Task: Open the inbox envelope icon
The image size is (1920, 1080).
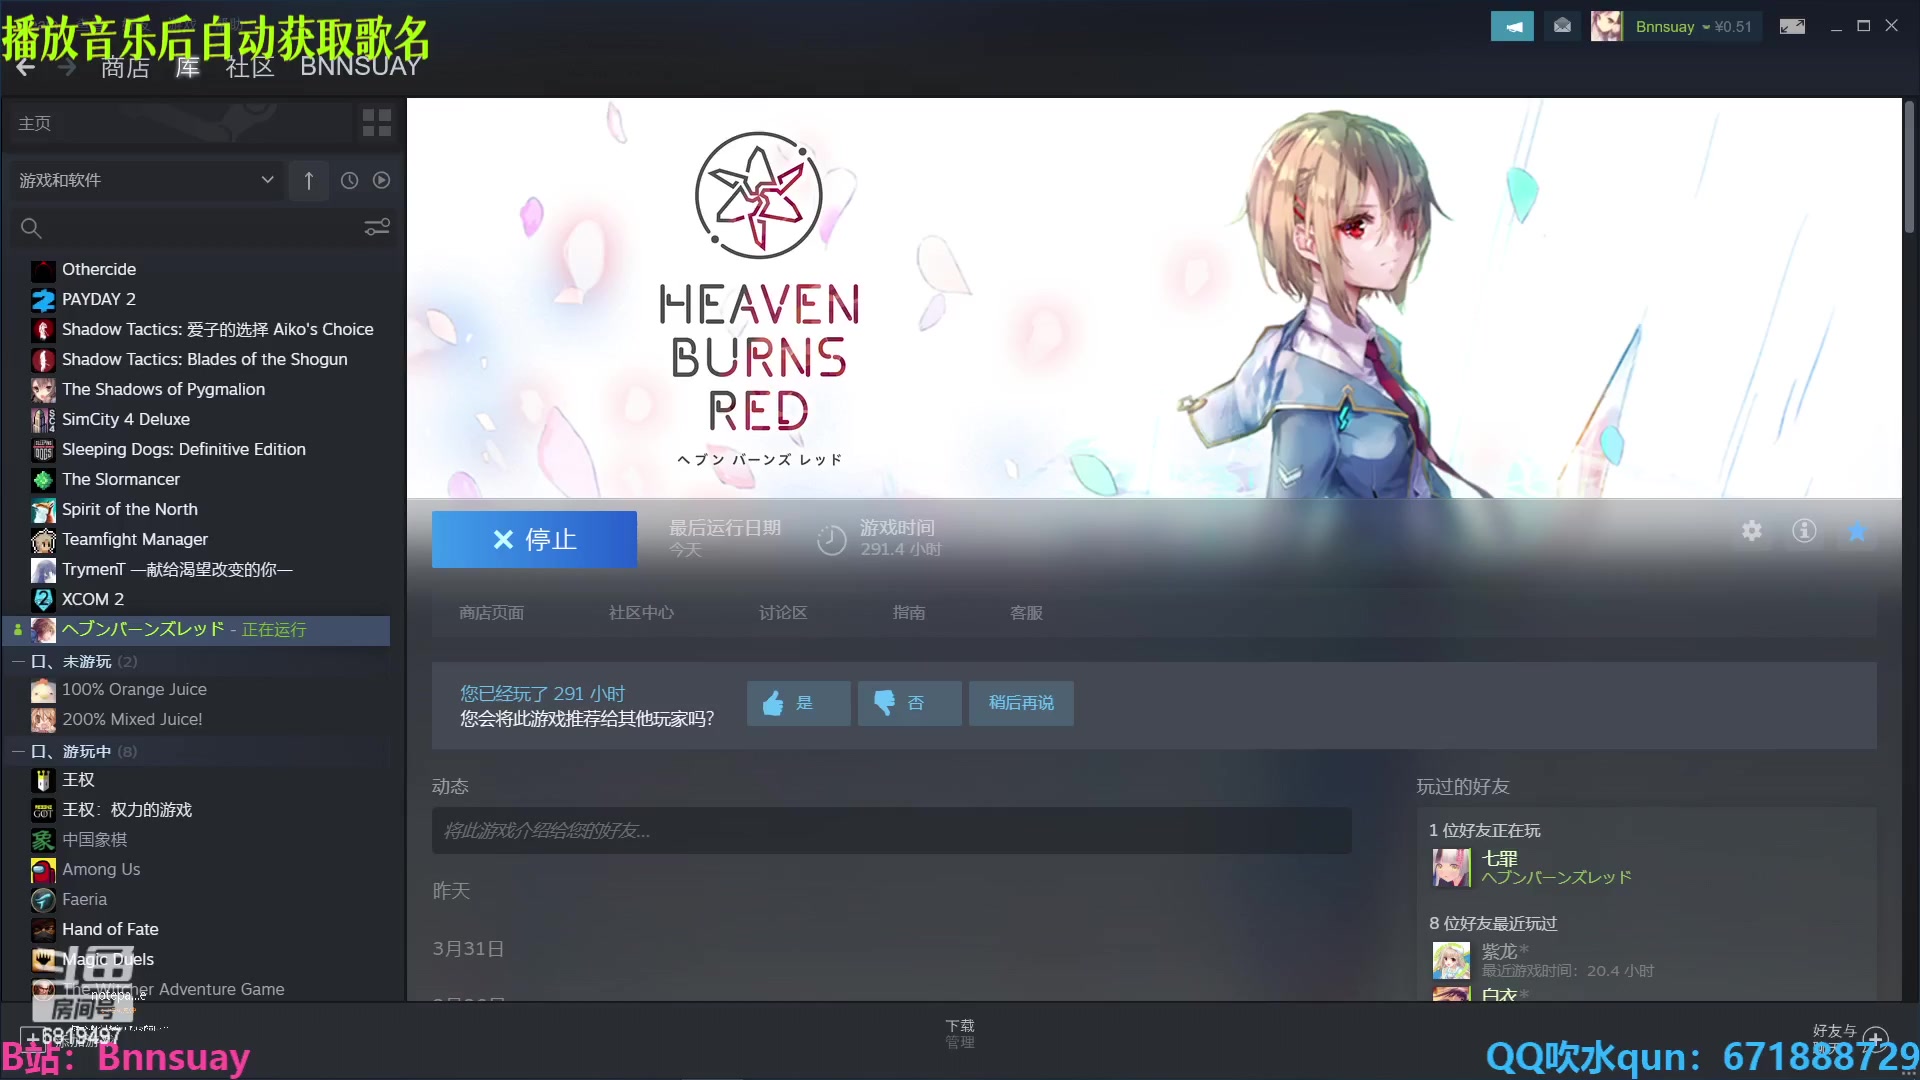Action: pos(1562,26)
